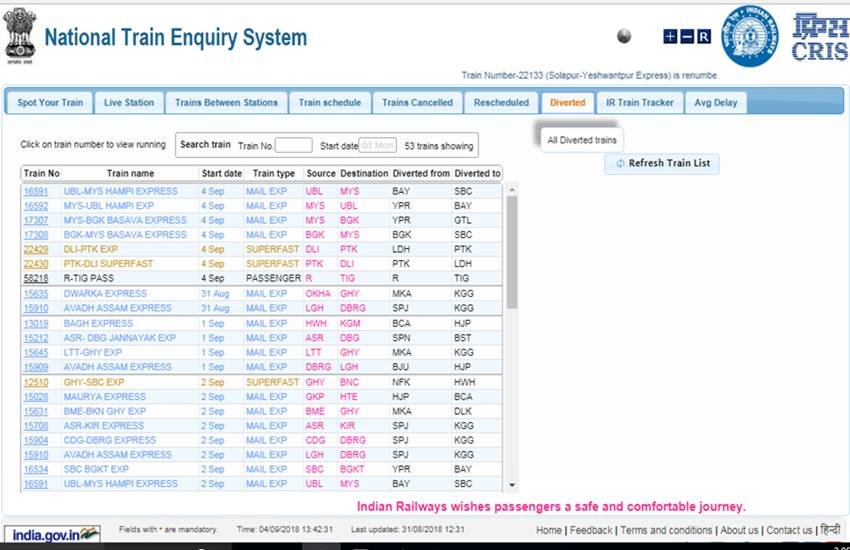Open train number 12510 link

tap(36, 382)
